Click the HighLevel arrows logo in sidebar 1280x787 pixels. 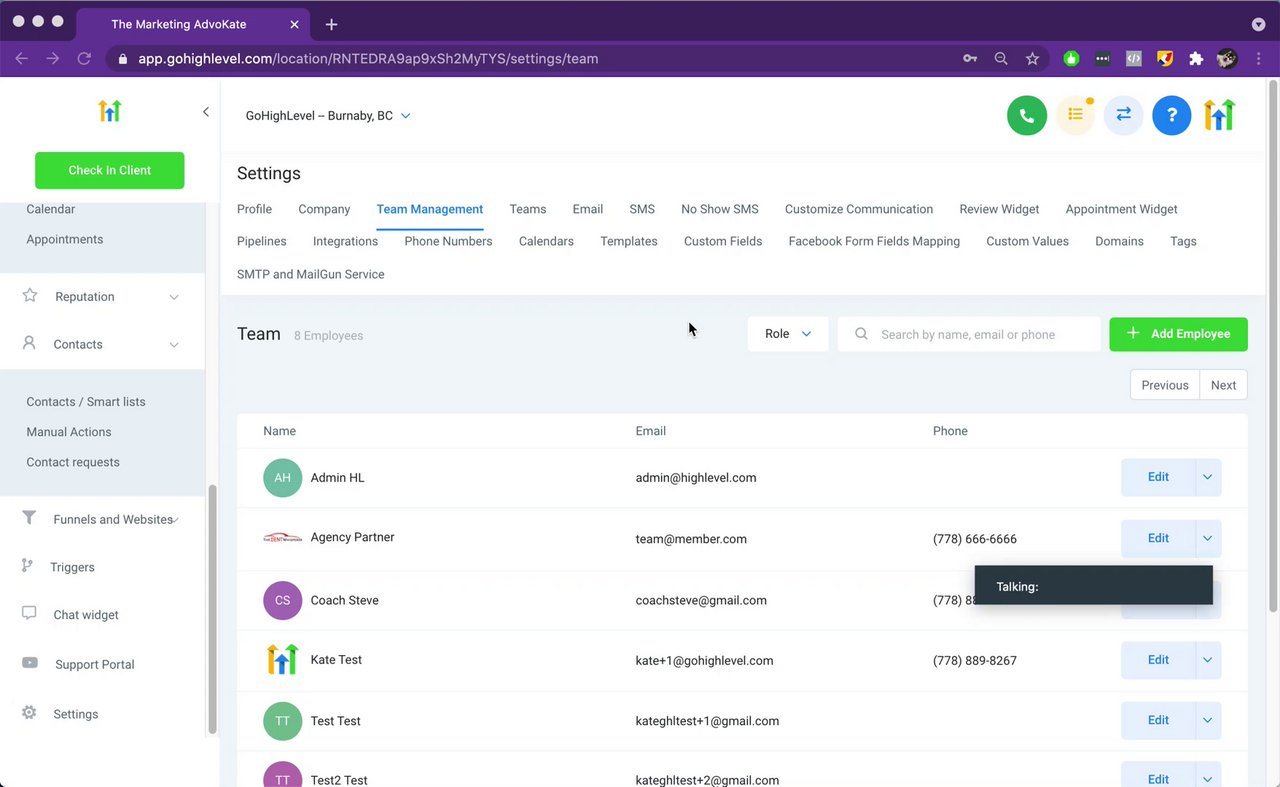tap(110, 111)
